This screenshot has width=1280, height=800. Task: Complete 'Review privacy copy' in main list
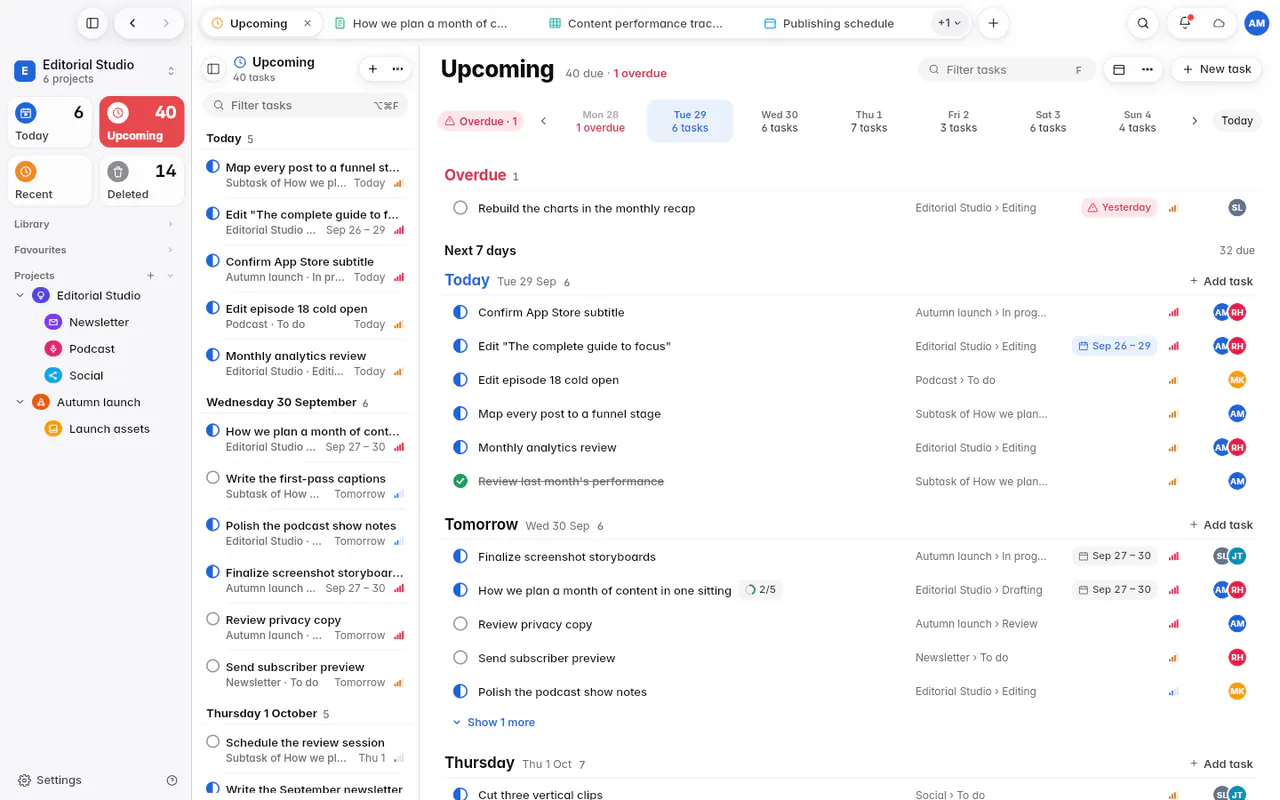(460, 624)
